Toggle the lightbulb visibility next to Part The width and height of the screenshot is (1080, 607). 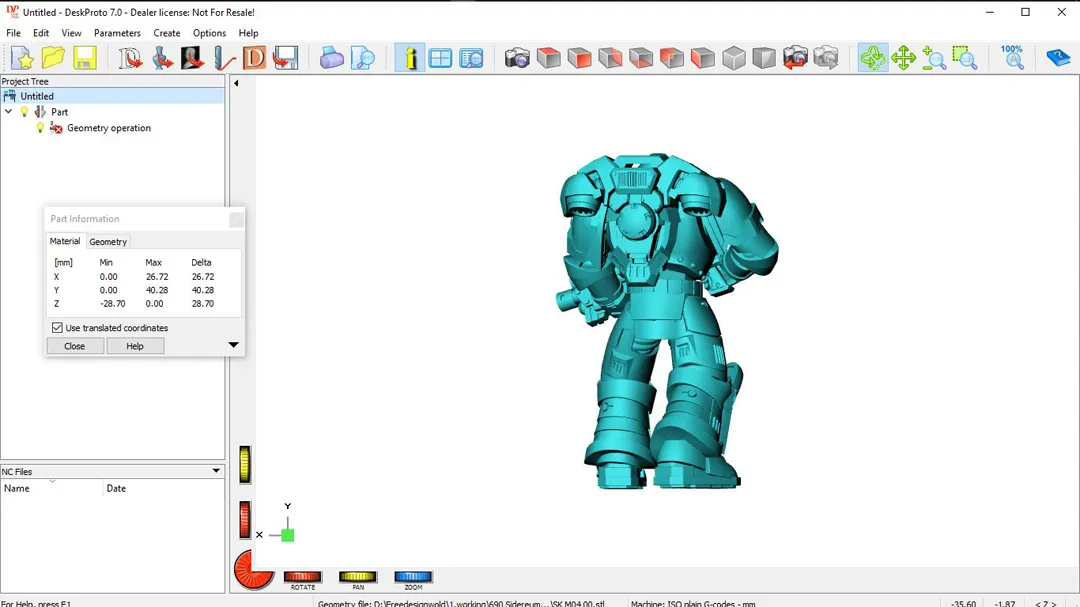tap(25, 112)
